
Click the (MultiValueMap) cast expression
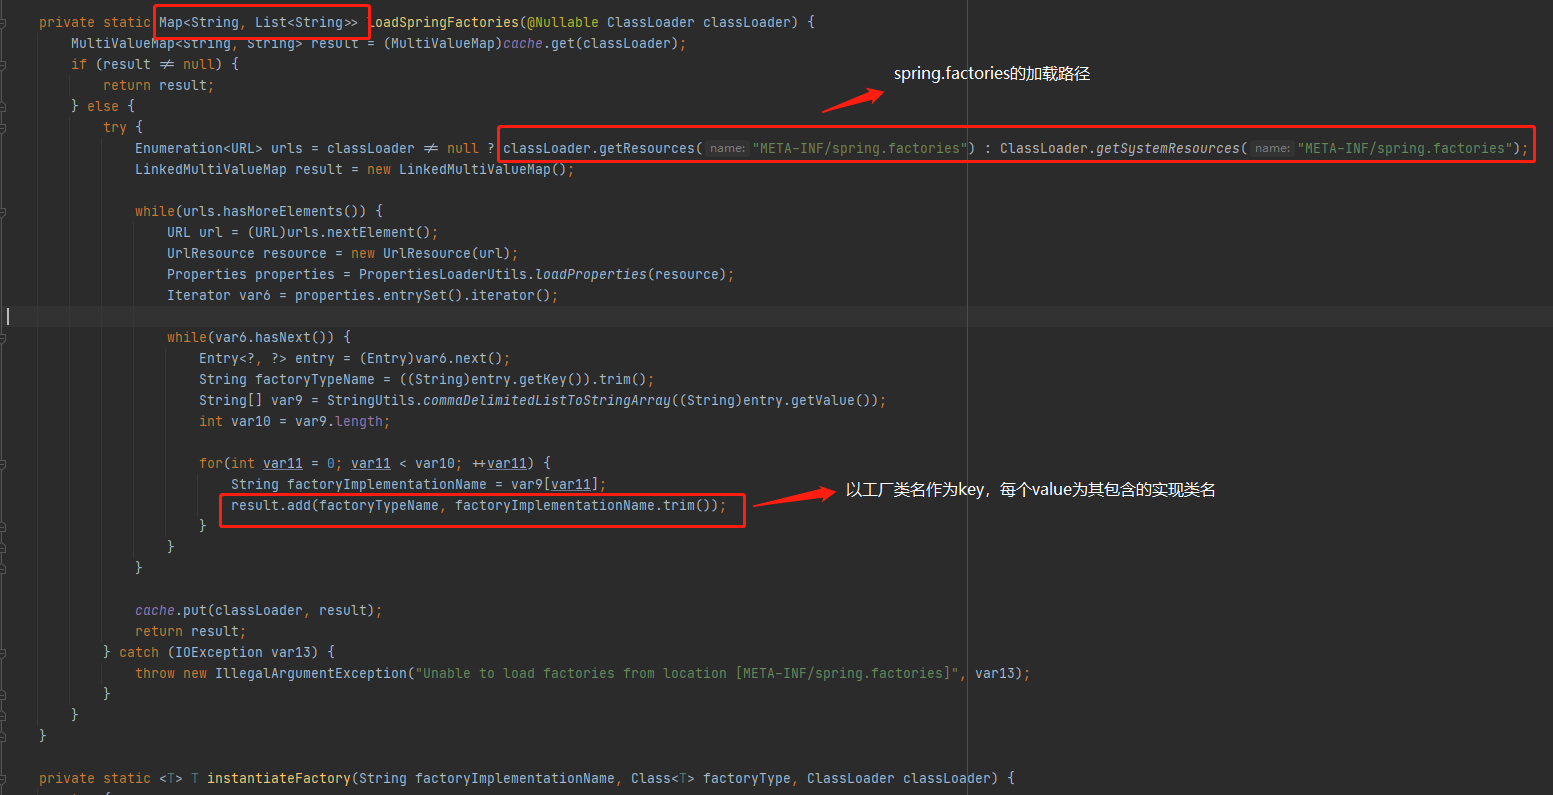point(443,43)
